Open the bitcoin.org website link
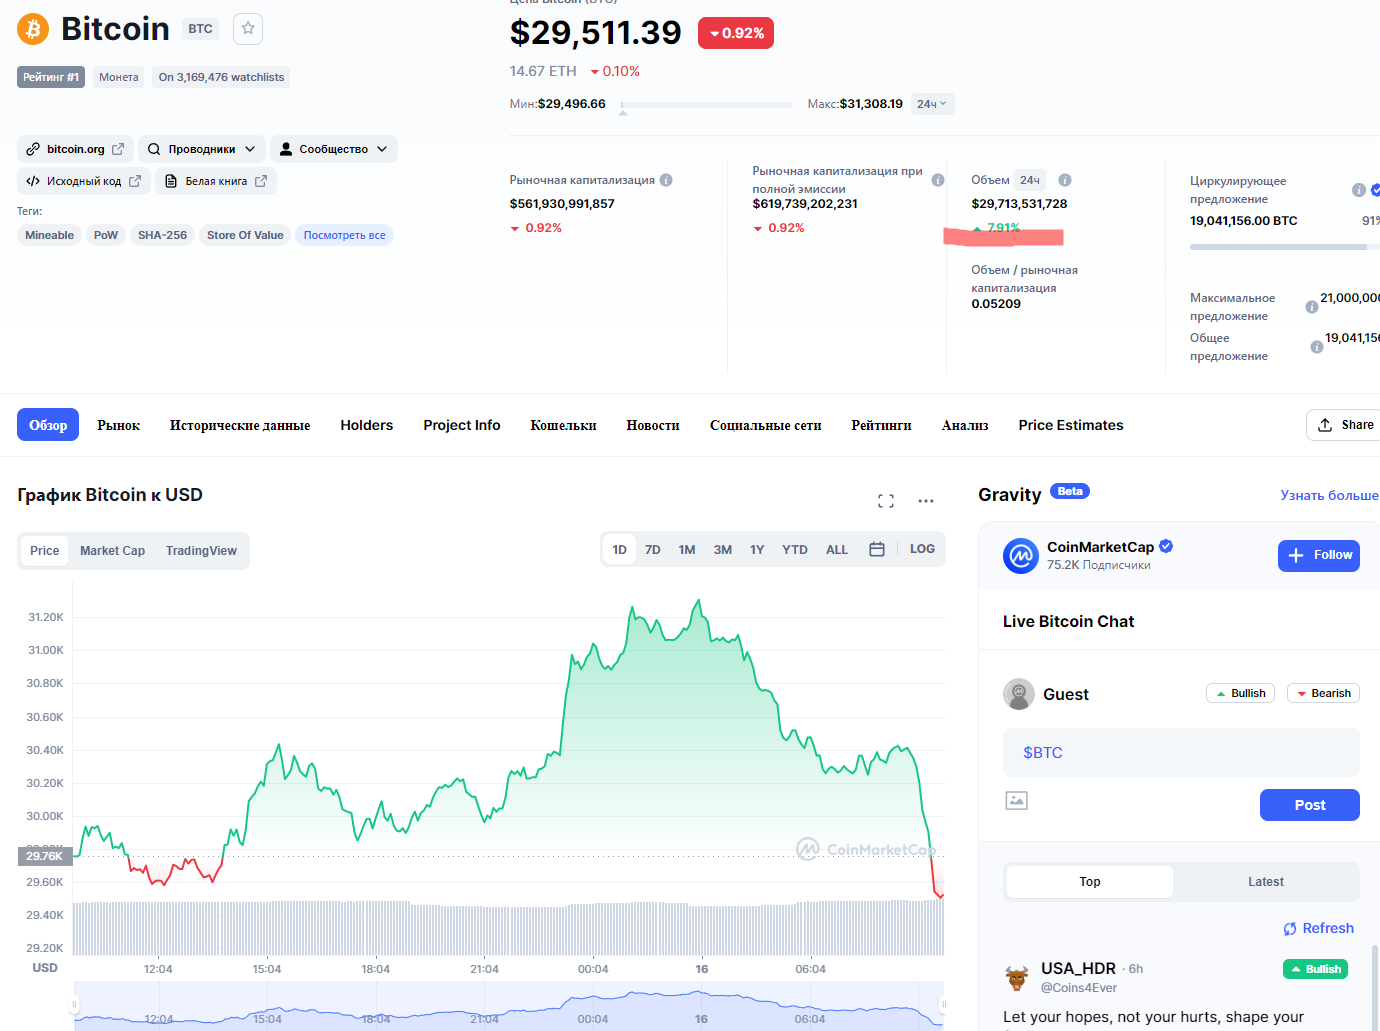The height and width of the screenshot is (1031, 1380). coord(75,149)
